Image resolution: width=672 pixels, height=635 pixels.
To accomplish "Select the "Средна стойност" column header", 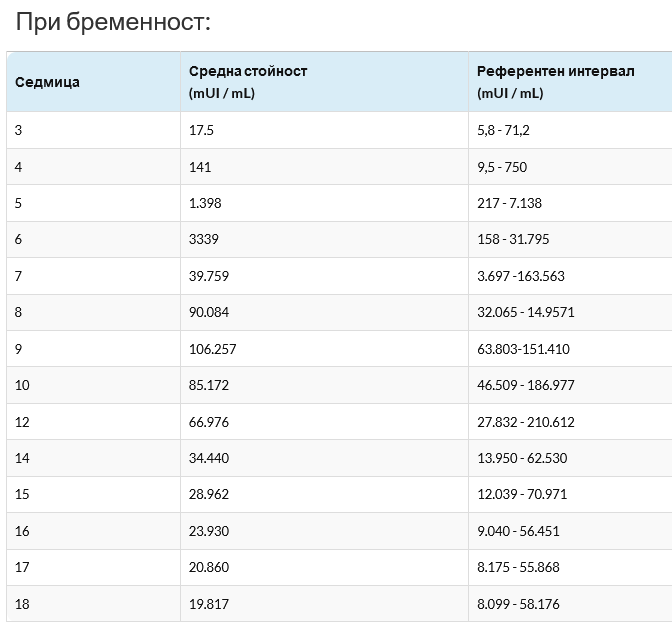I will [x=248, y=71].
